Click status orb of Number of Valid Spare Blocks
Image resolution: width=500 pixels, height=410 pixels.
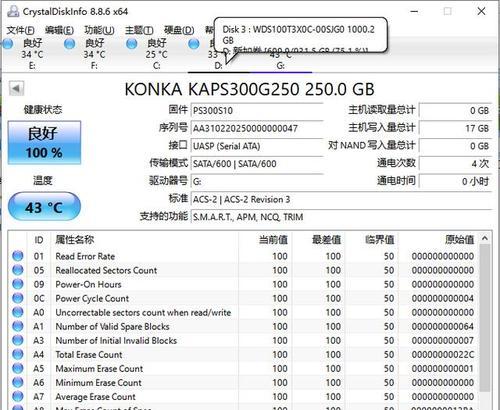click(18, 326)
